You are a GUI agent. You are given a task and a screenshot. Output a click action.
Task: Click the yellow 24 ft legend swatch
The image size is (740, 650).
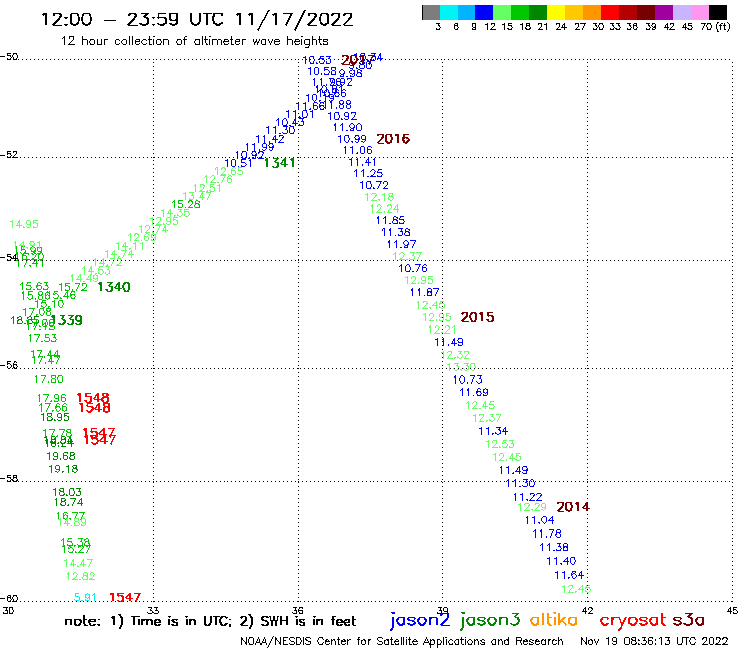(556, 13)
